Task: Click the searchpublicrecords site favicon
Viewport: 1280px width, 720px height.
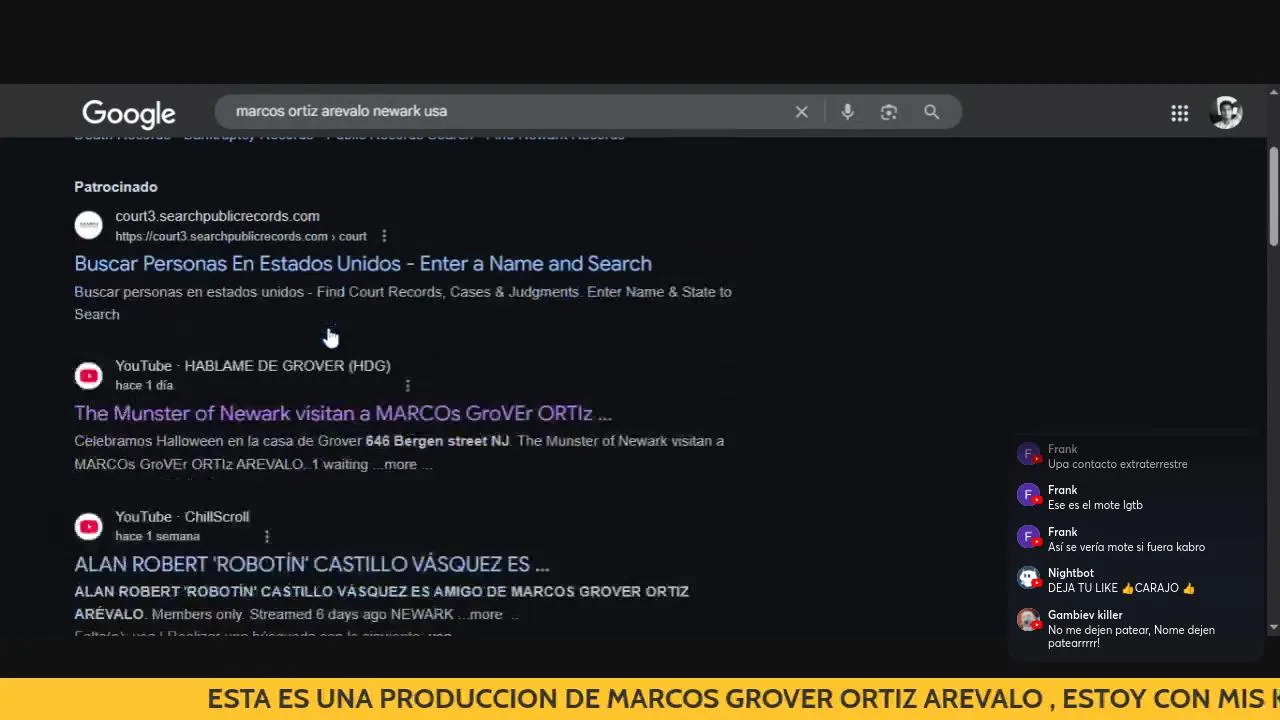Action: [89, 225]
